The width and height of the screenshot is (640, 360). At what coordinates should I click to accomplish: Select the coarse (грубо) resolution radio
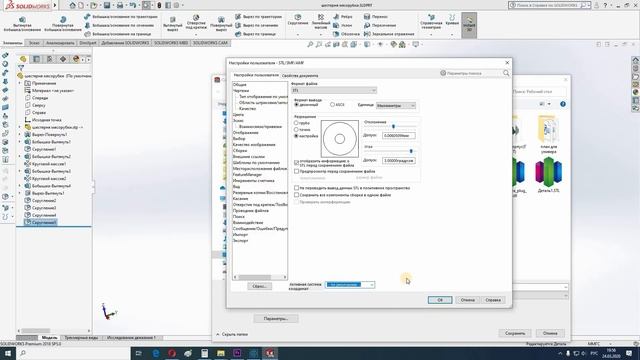pos(297,123)
